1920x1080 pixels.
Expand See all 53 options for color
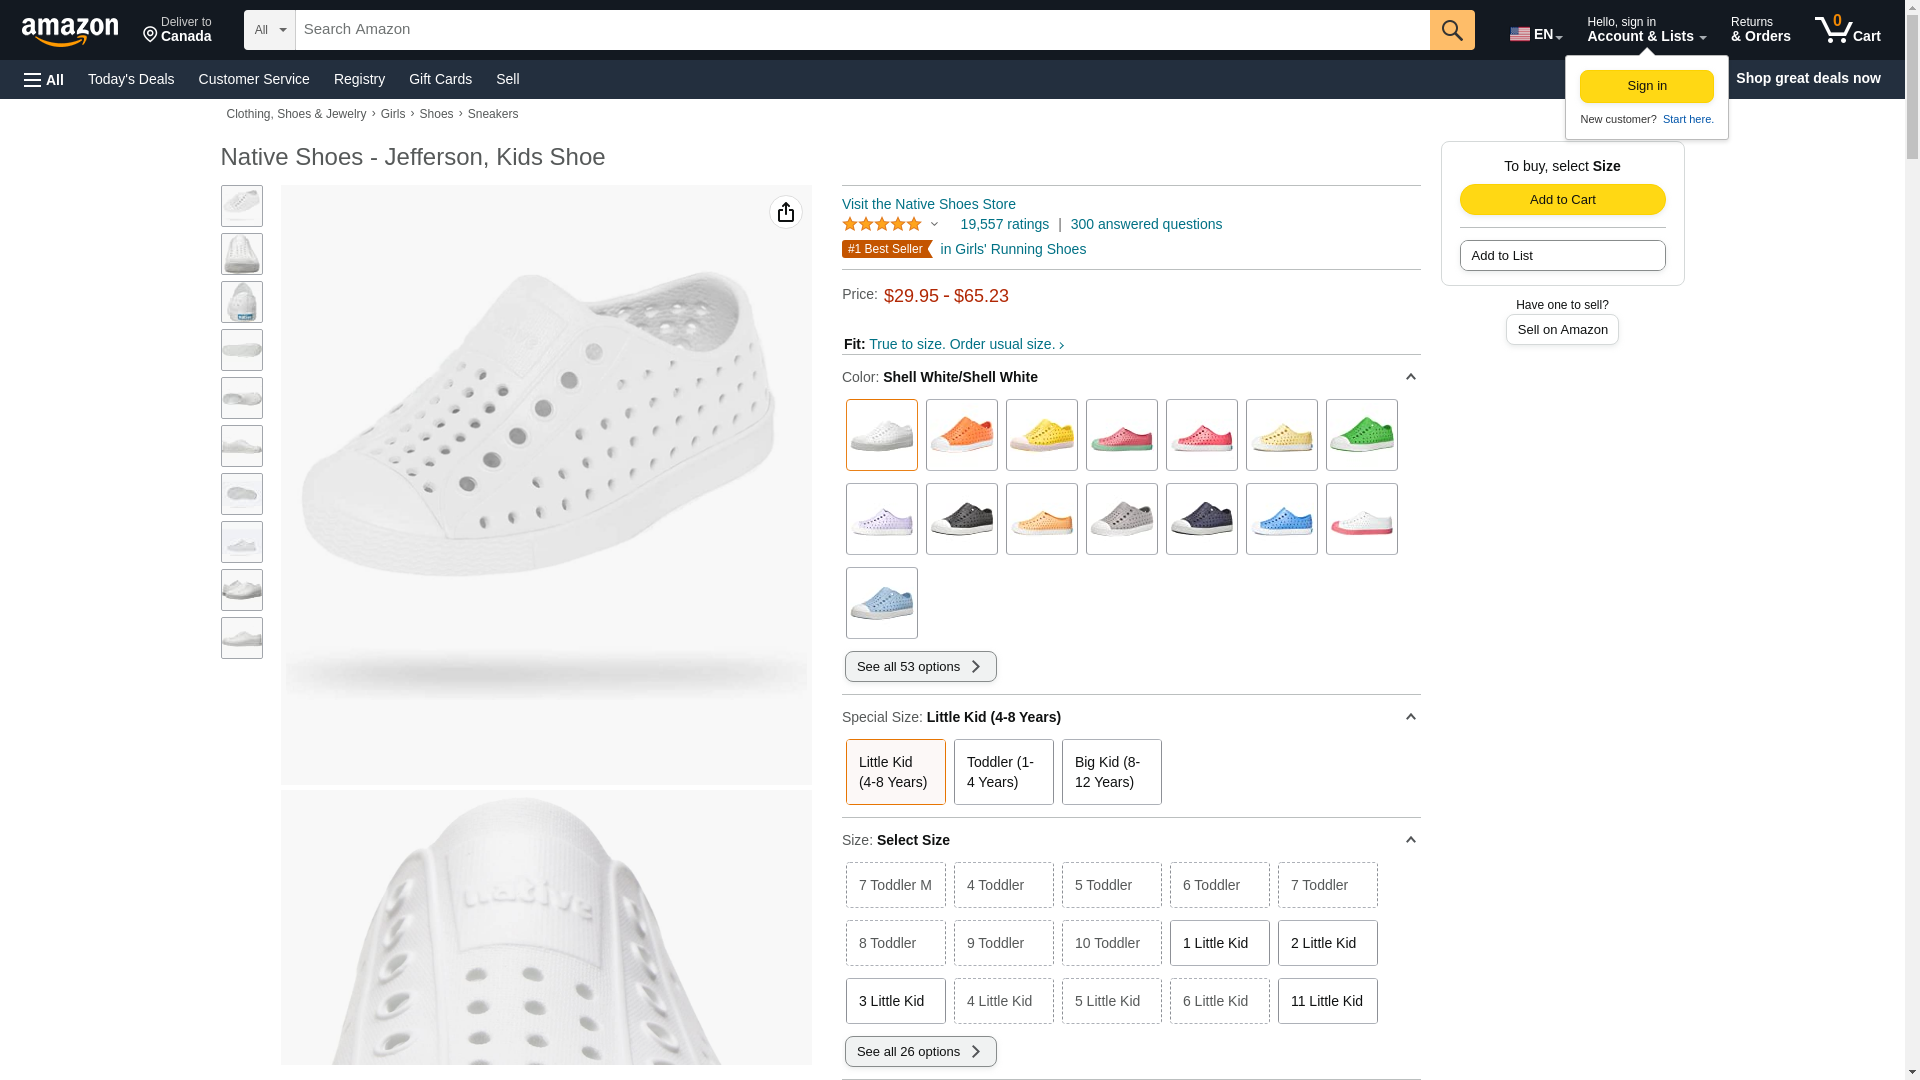tap(920, 667)
